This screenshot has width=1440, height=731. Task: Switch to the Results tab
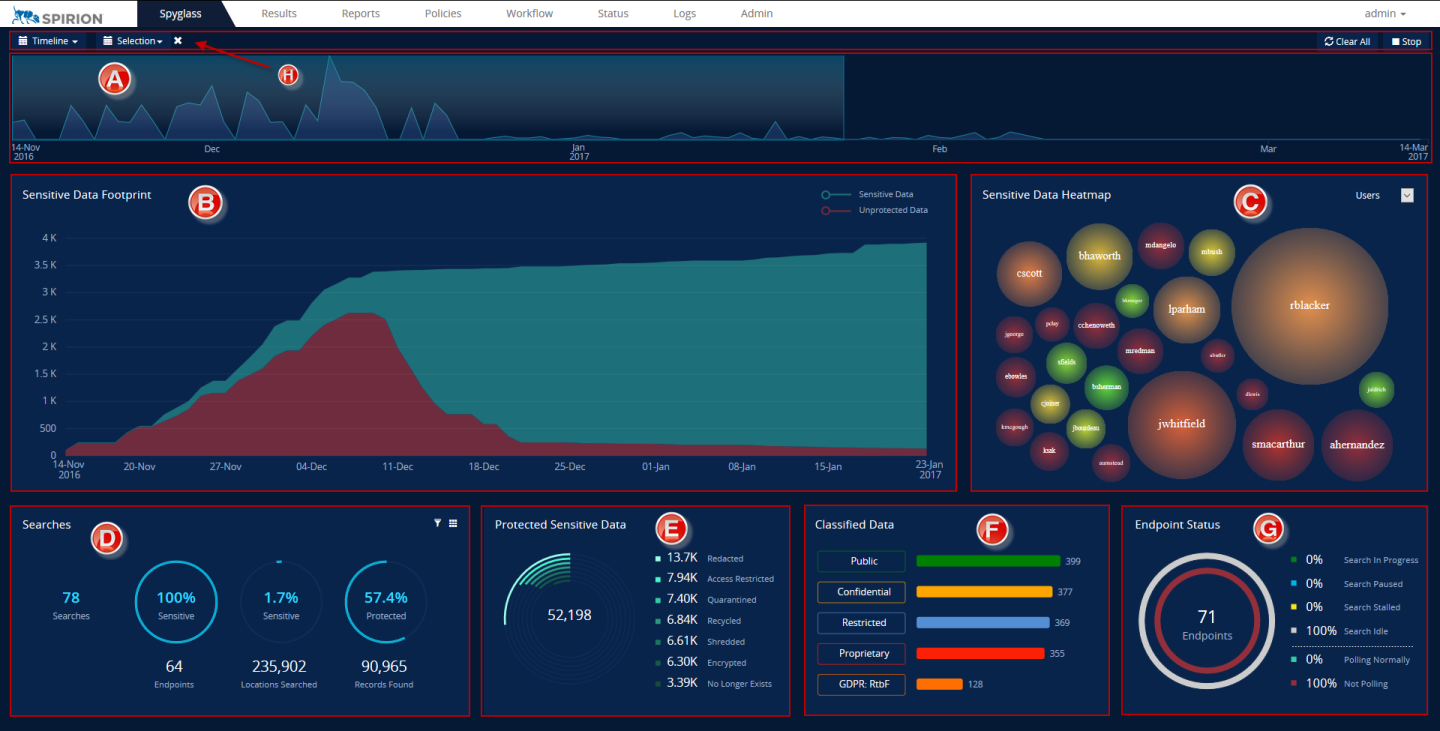coord(278,14)
